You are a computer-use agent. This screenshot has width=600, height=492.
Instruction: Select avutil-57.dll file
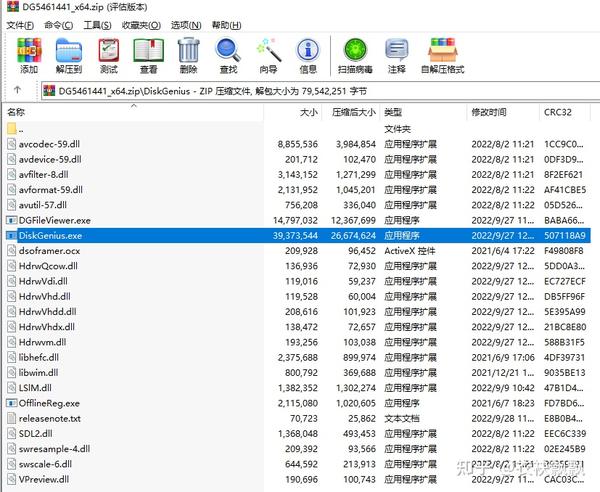(42, 205)
